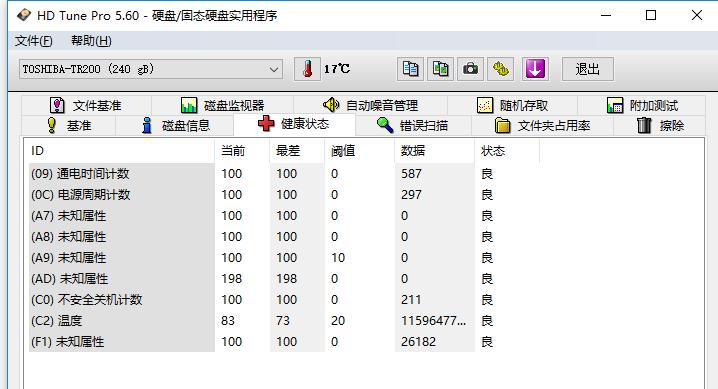Click the data value 587

411,174
